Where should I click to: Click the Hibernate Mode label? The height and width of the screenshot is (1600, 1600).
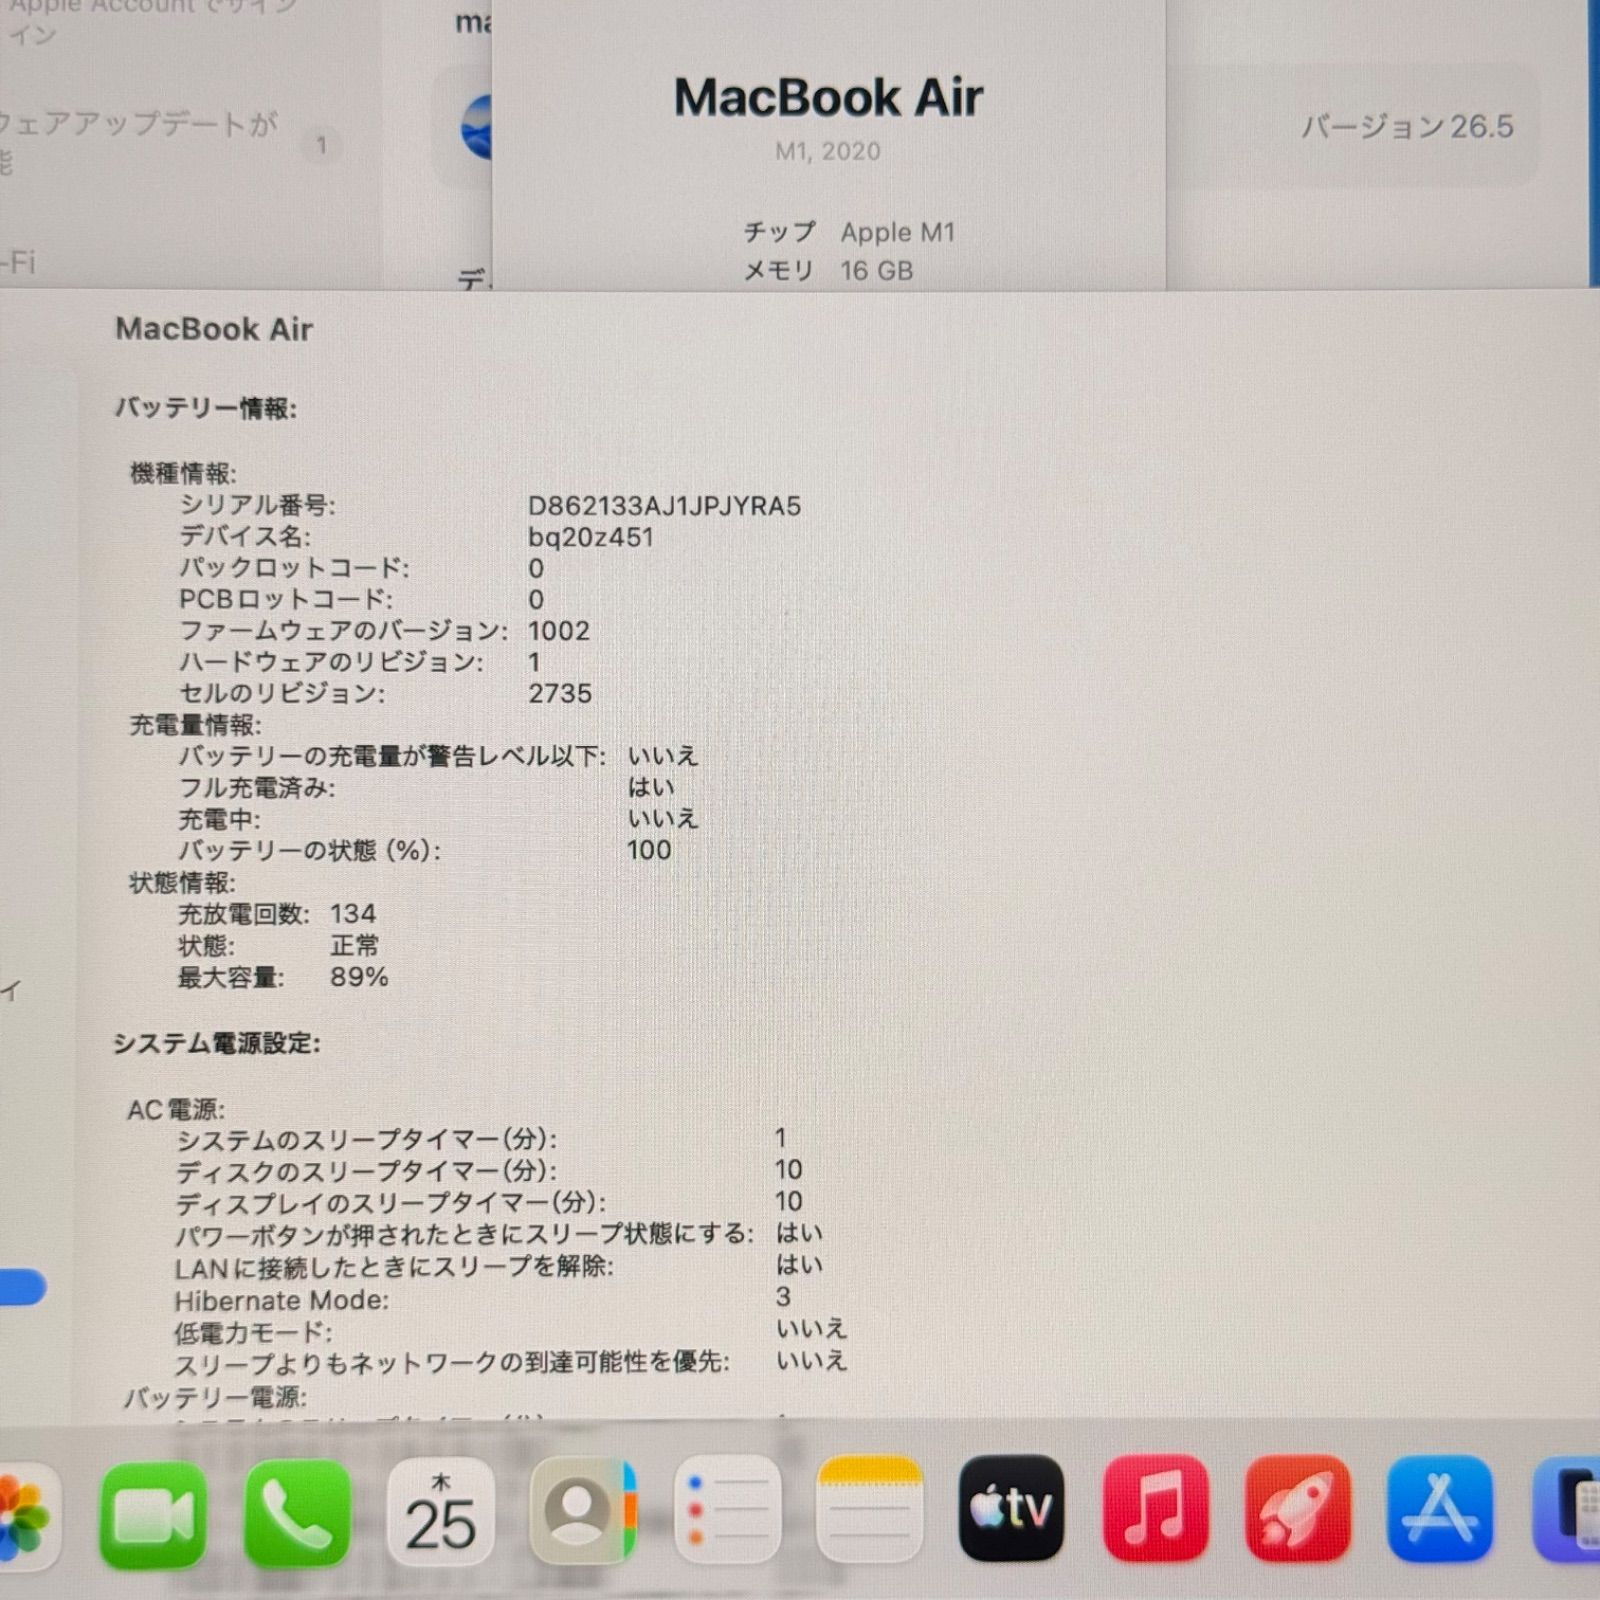pos(281,1300)
